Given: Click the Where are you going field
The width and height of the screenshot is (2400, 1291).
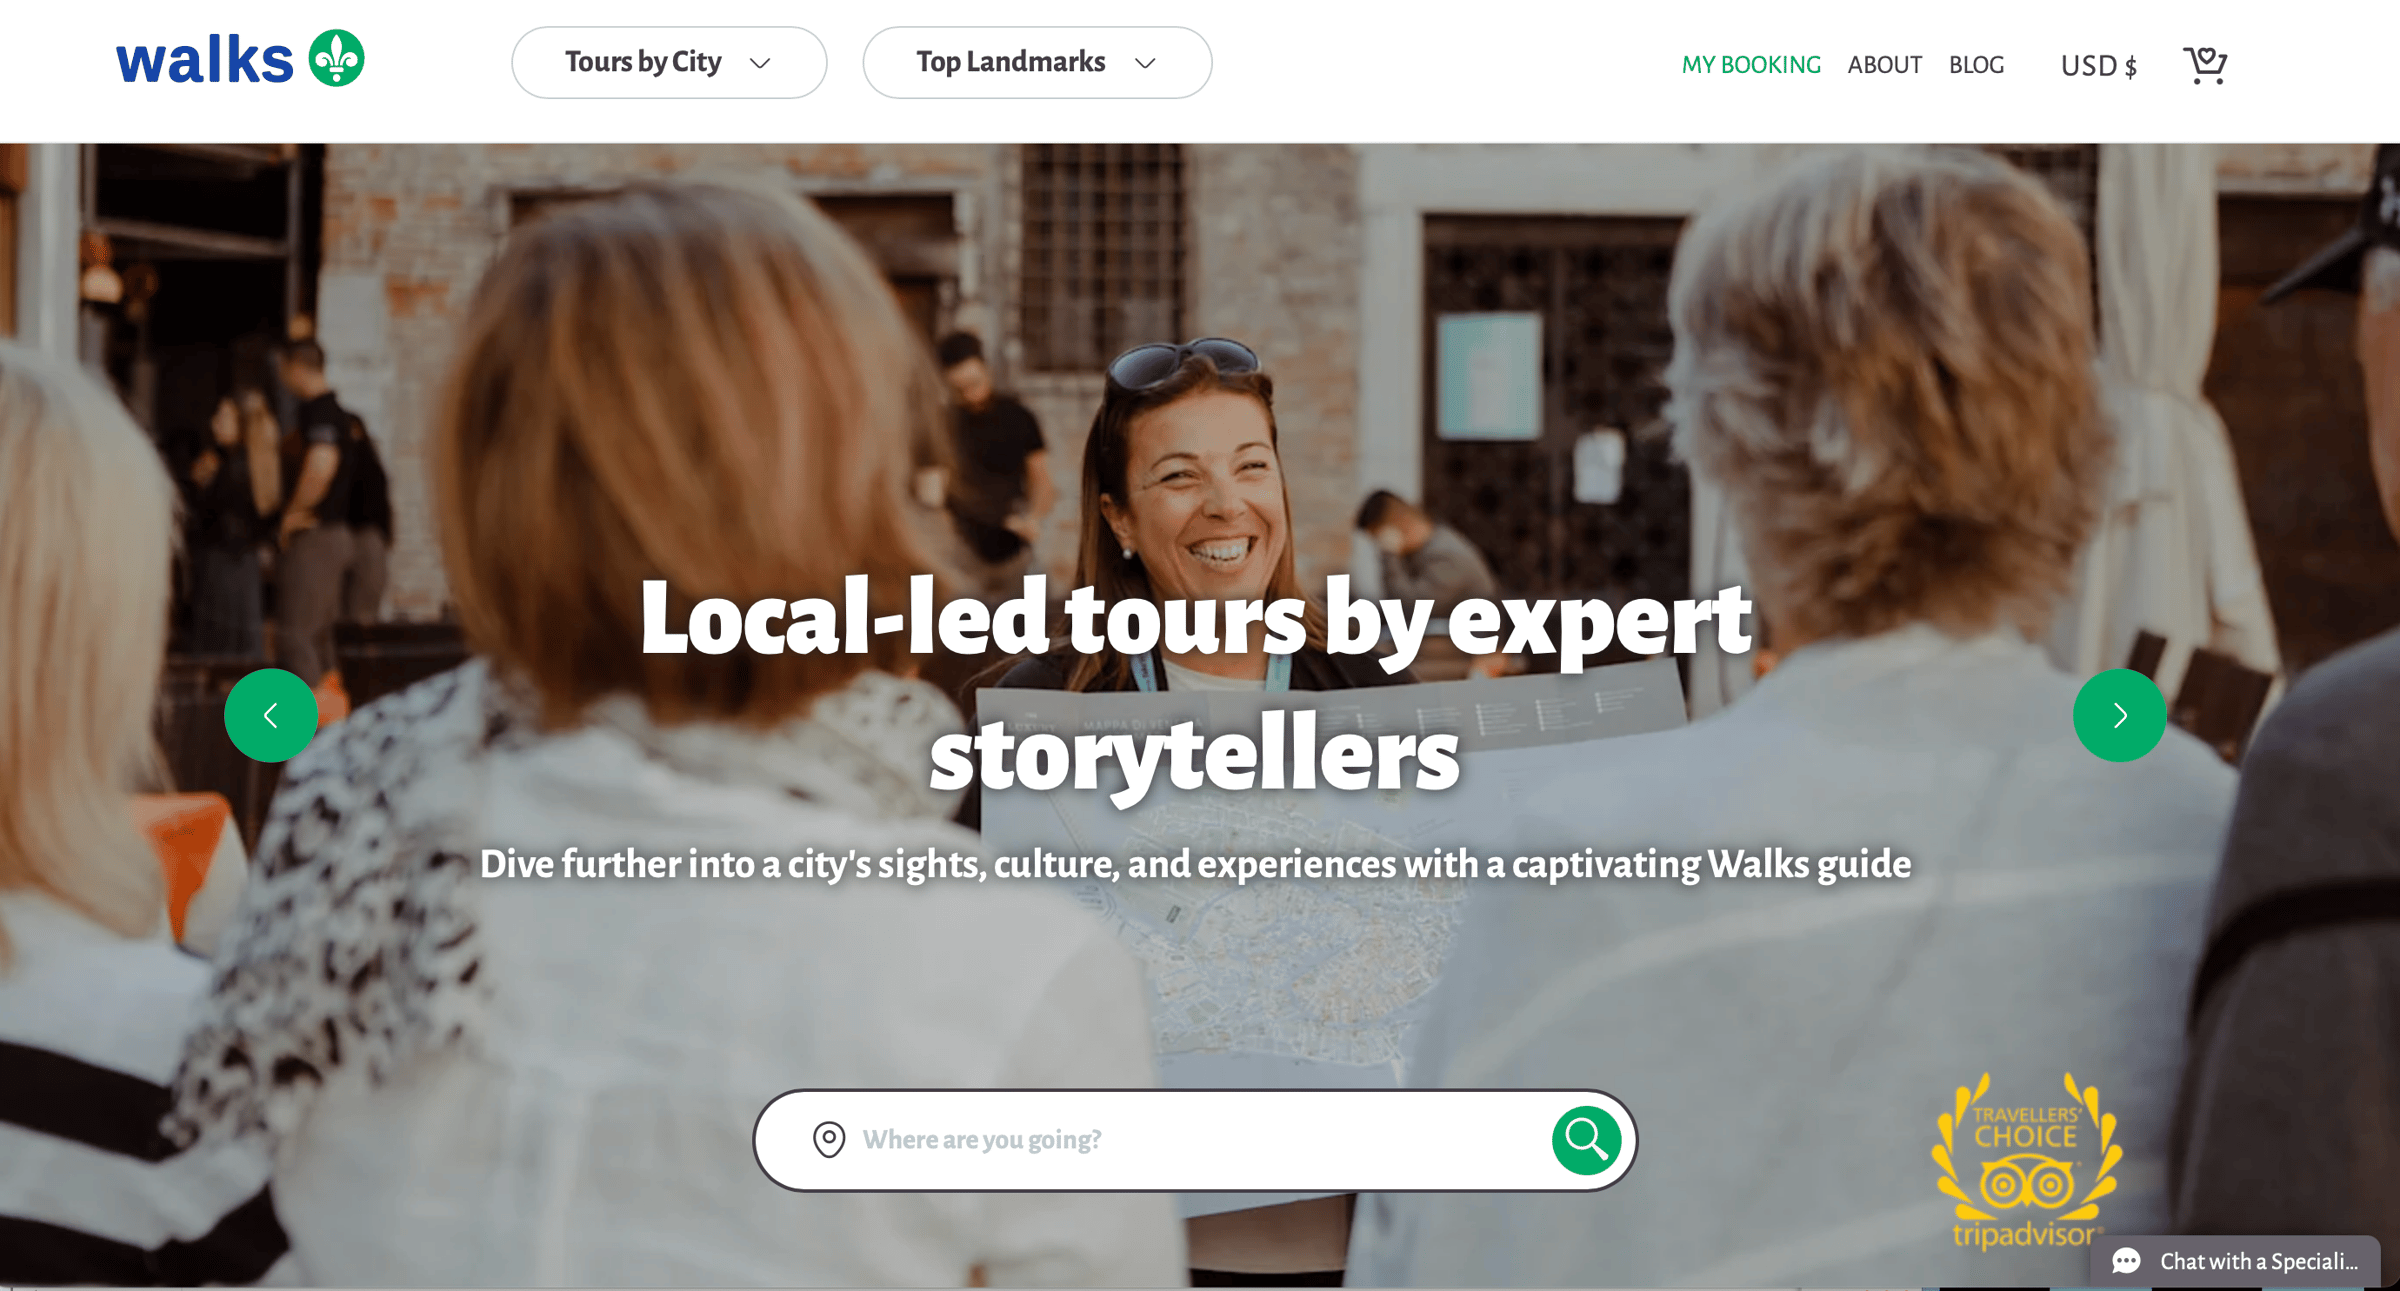Looking at the screenshot, I should click(x=1195, y=1139).
